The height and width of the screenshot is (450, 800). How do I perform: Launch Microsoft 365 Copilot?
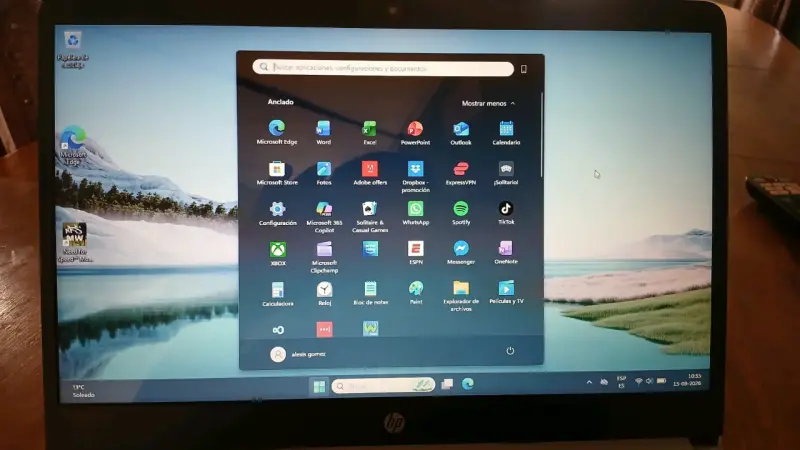coord(324,217)
